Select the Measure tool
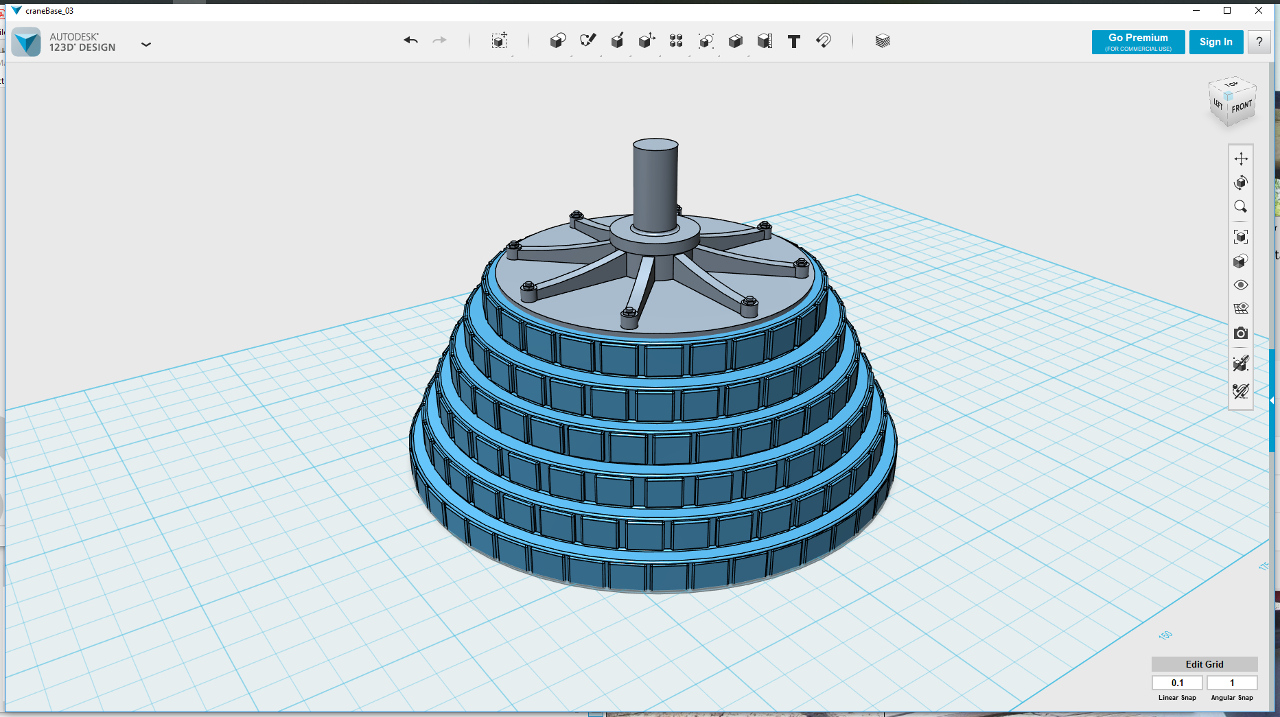 click(x=765, y=41)
